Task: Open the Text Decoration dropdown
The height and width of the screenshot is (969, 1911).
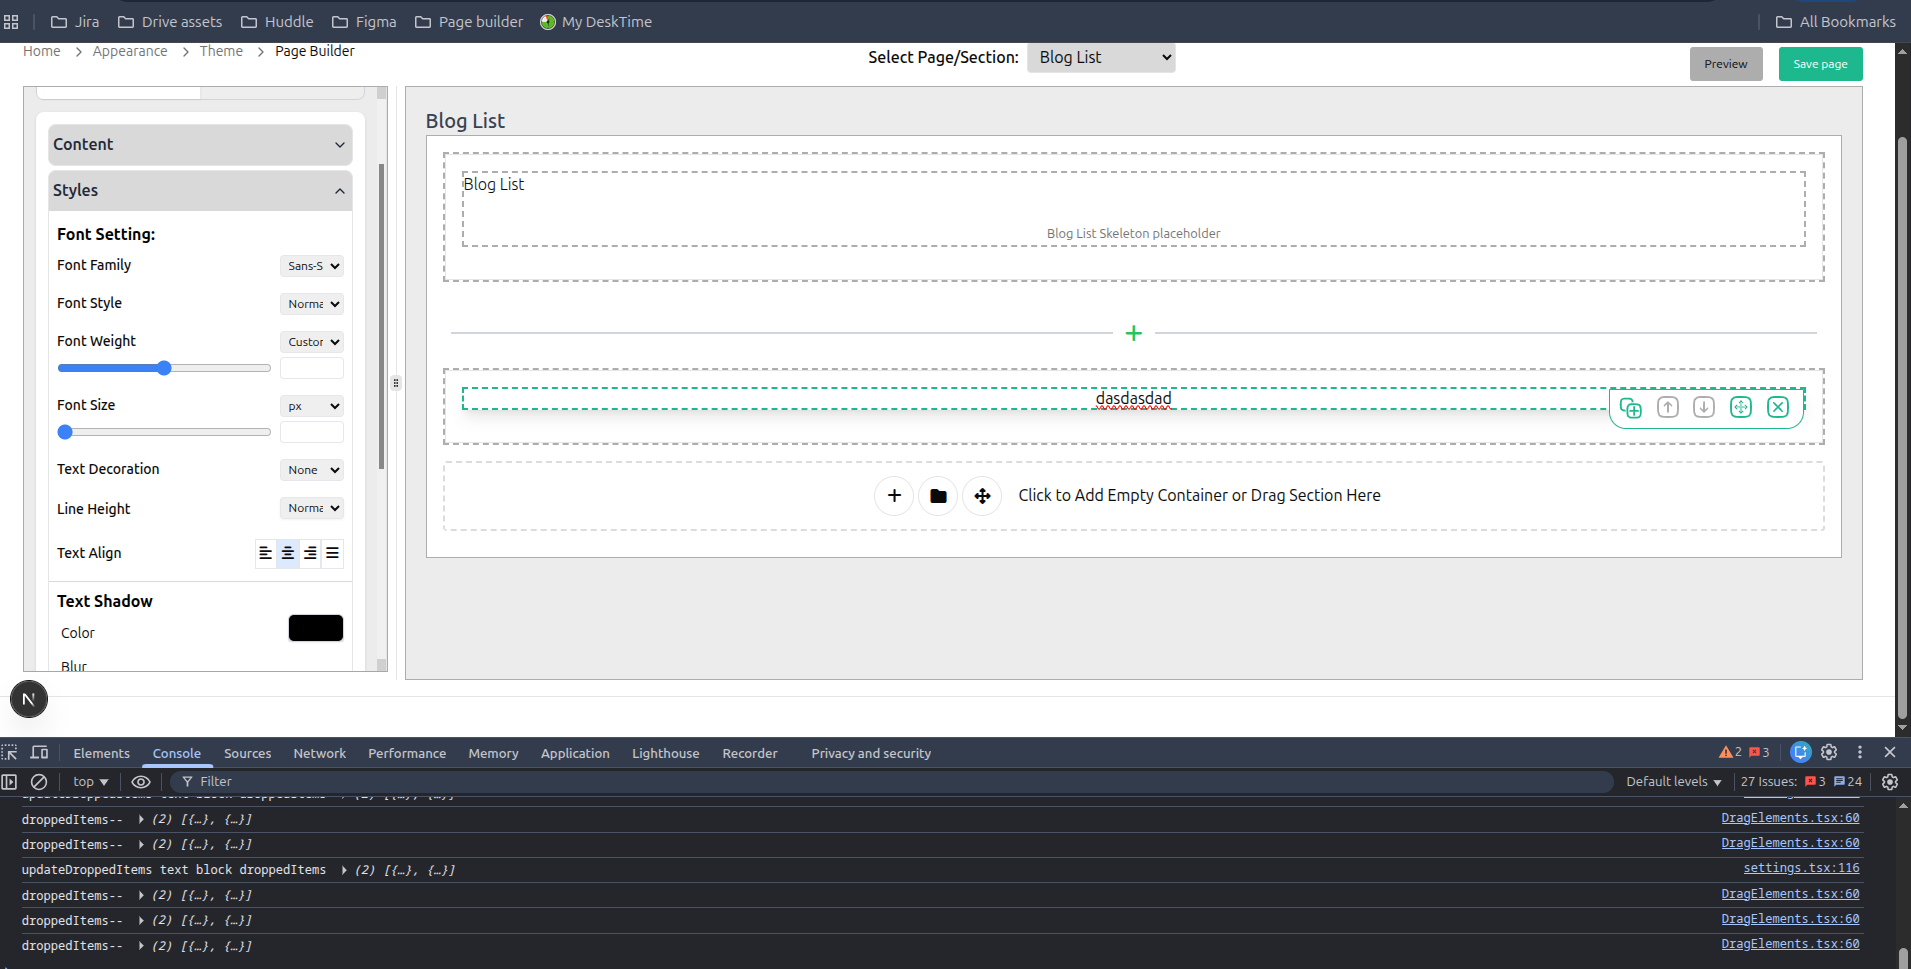Action: [312, 470]
